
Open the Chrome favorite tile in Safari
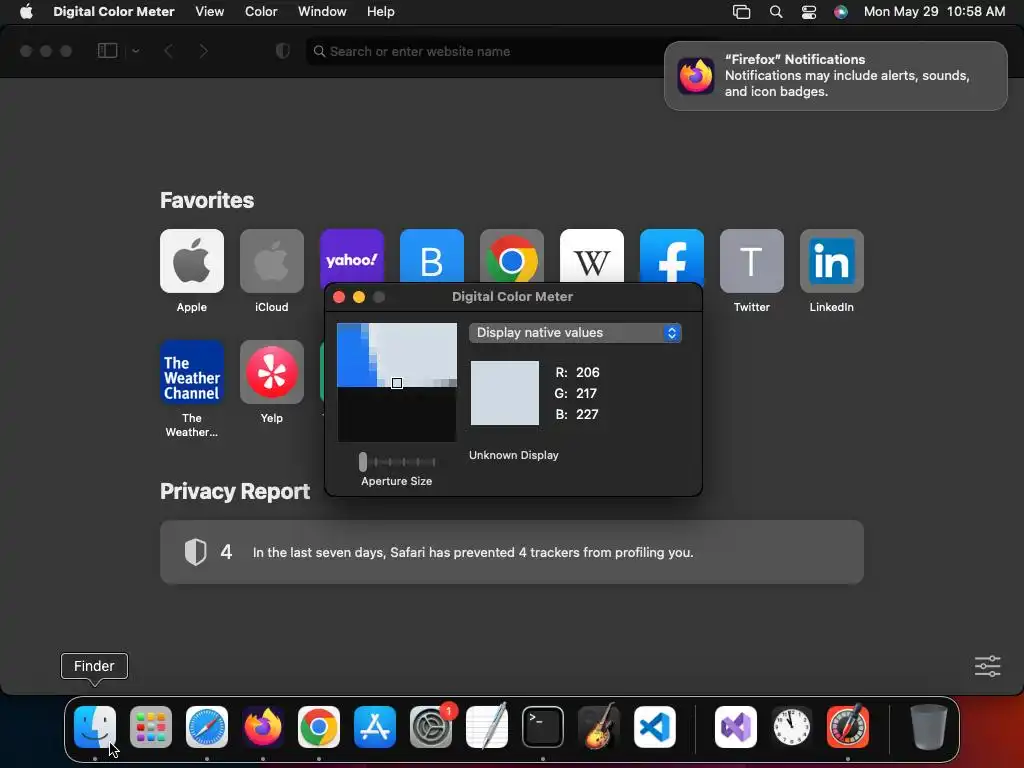point(512,256)
